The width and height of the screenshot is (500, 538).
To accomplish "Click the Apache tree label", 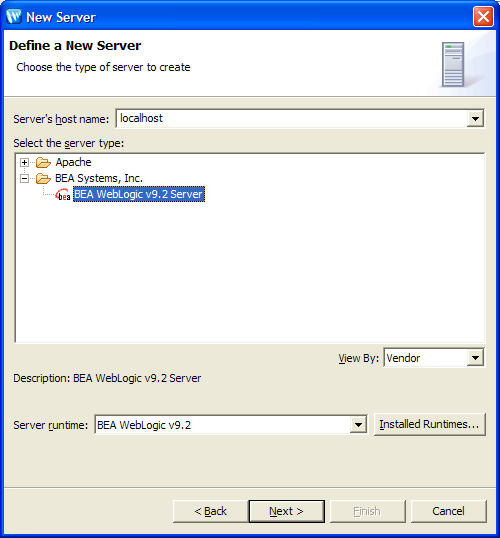I will [x=73, y=162].
